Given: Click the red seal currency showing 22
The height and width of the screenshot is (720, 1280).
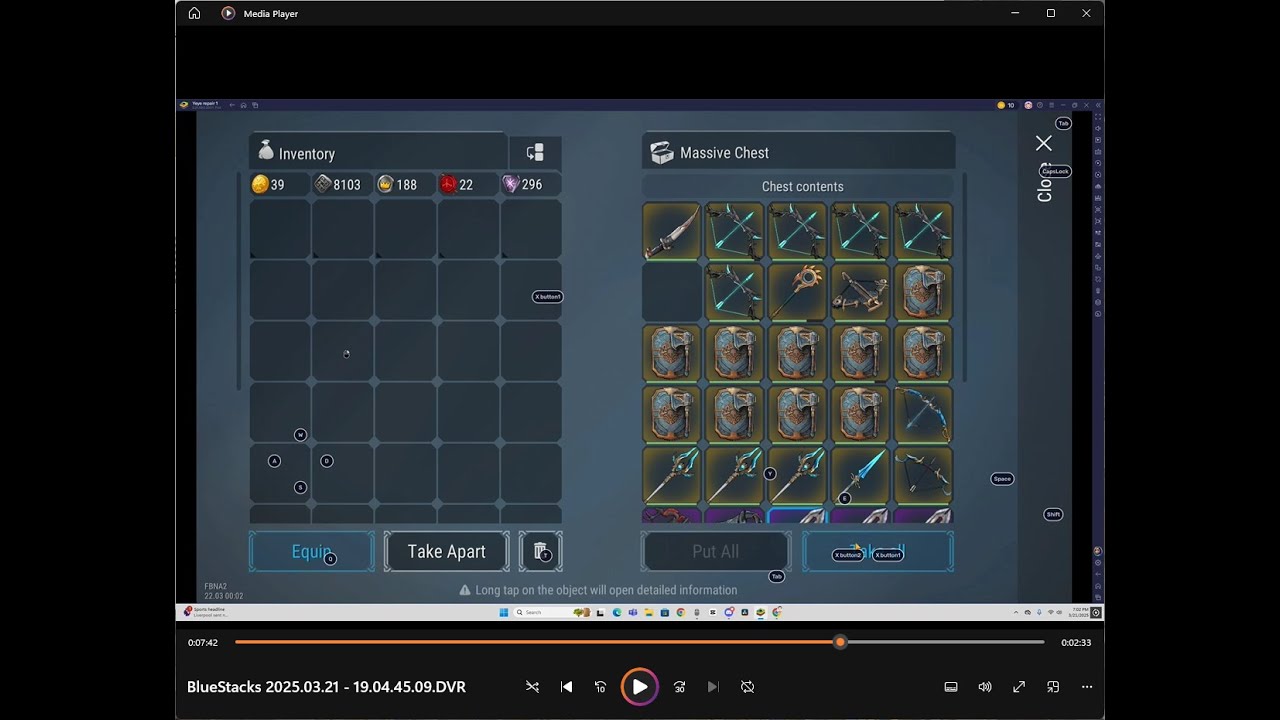Looking at the screenshot, I should (458, 184).
